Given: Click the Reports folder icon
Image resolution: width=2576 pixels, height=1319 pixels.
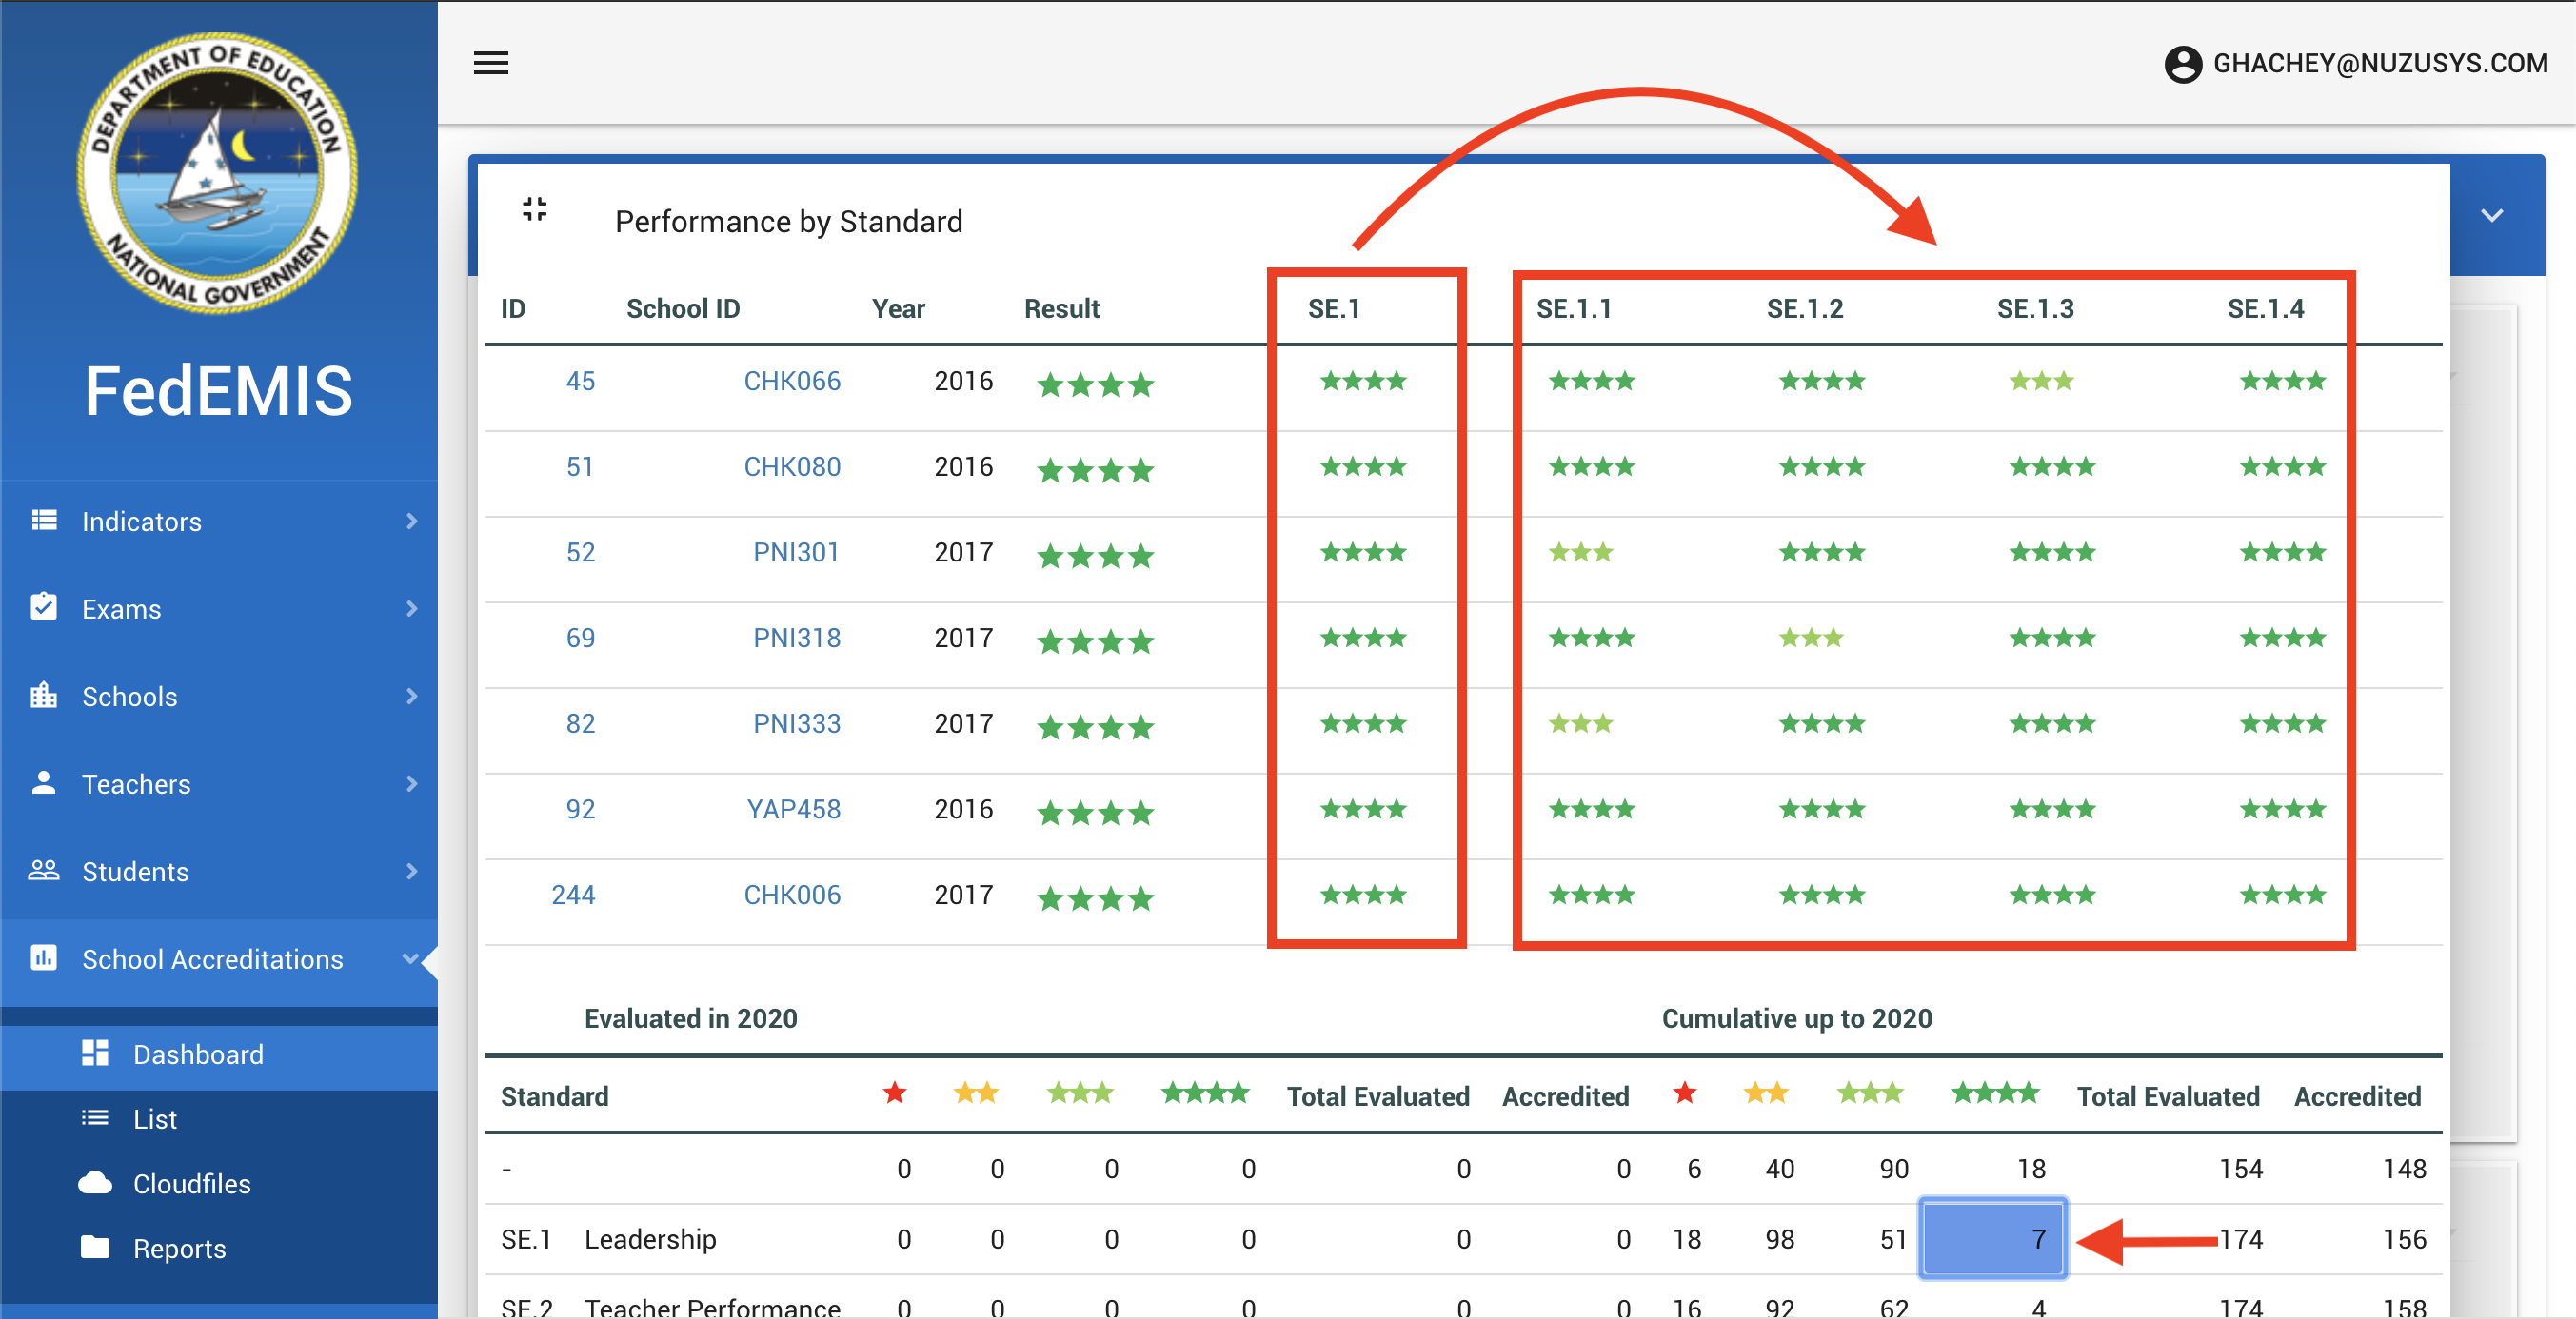Looking at the screenshot, I should [x=95, y=1247].
